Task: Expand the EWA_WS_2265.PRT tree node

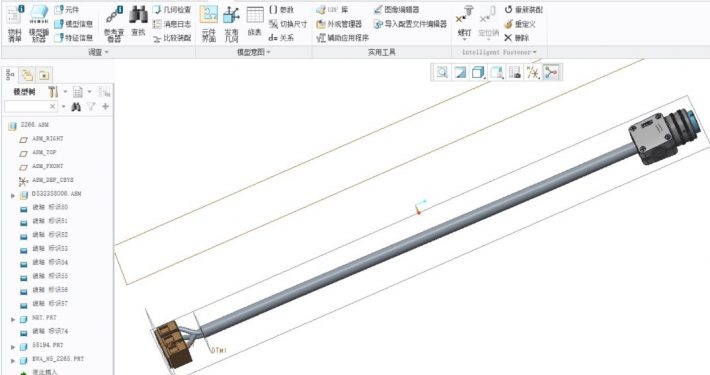Action: tap(13, 361)
